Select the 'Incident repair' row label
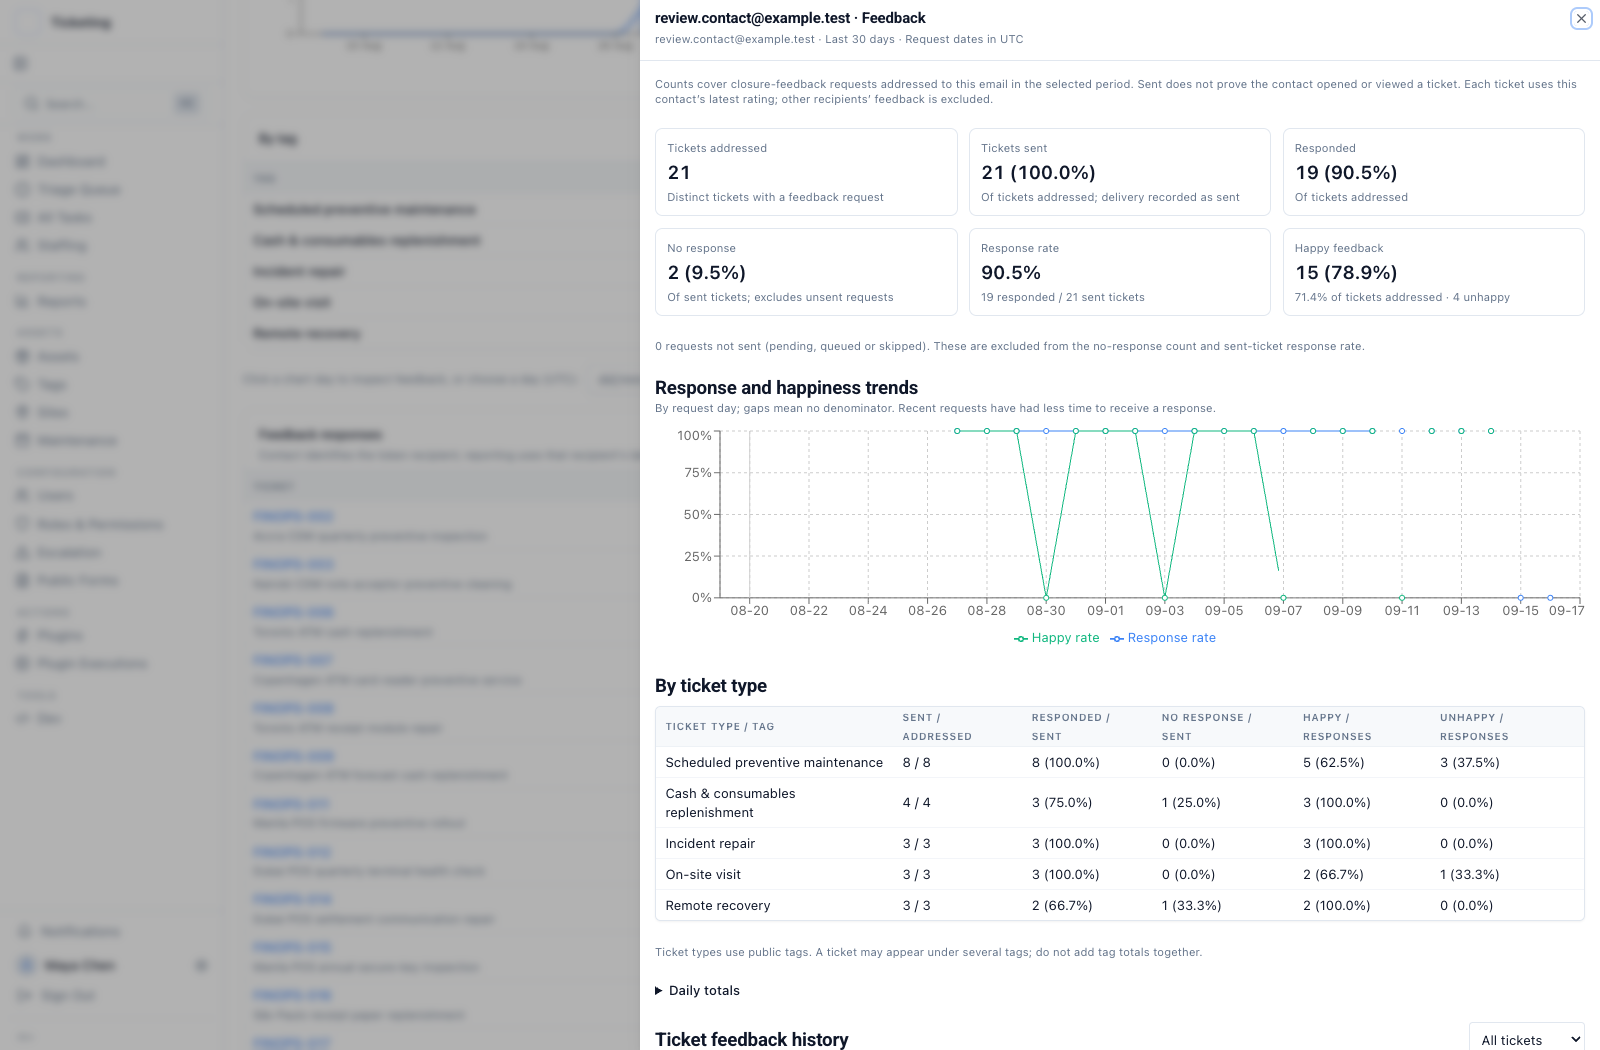 point(710,844)
